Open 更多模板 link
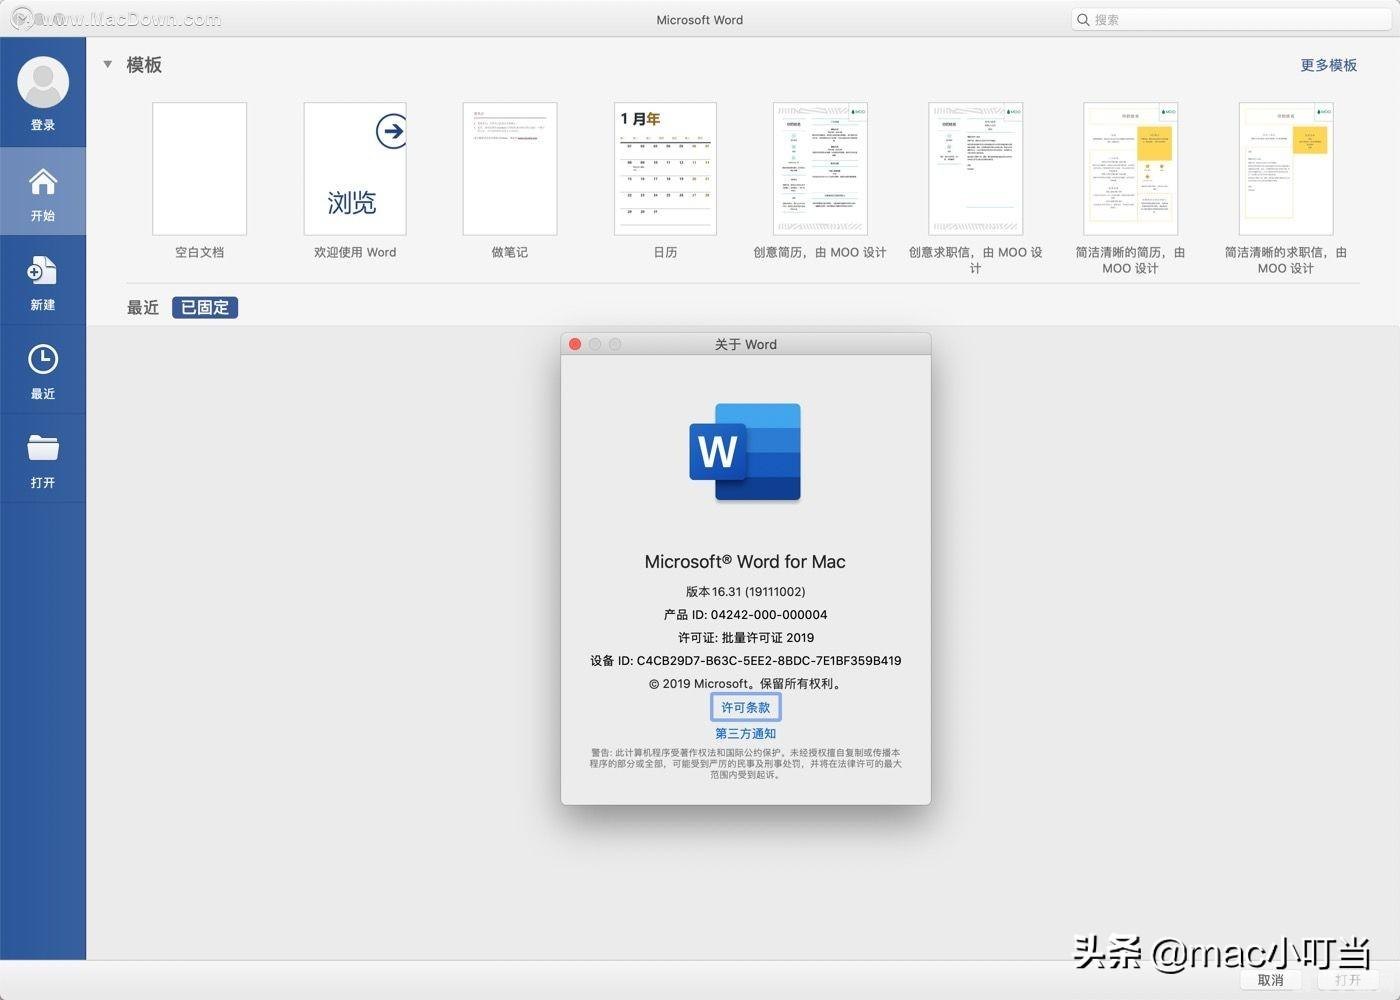Image resolution: width=1400 pixels, height=1000 pixels. pyautogui.click(x=1328, y=65)
